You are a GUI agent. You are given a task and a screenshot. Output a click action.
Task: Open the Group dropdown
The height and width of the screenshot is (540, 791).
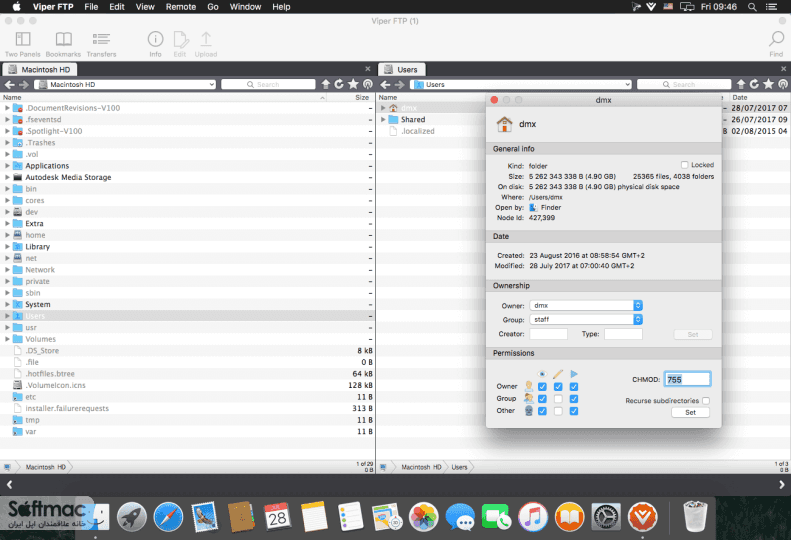[586, 319]
